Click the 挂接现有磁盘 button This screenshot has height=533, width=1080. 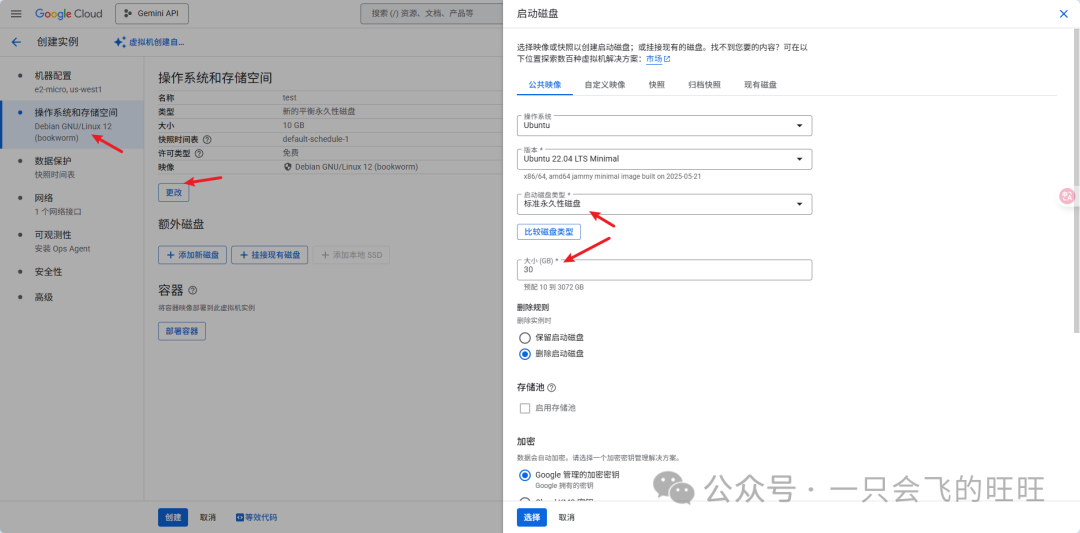[x=269, y=255]
